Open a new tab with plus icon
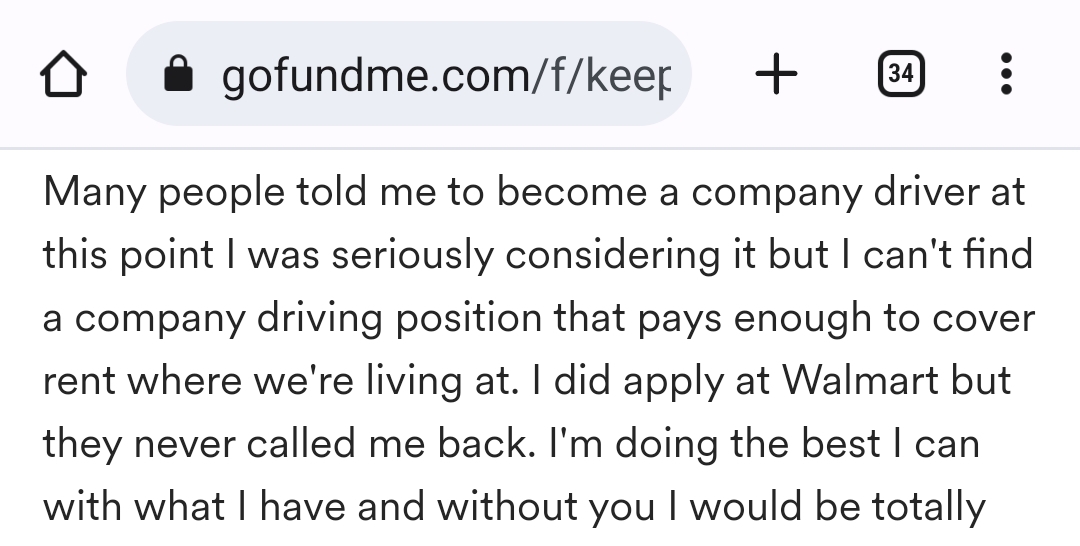 [x=777, y=74]
